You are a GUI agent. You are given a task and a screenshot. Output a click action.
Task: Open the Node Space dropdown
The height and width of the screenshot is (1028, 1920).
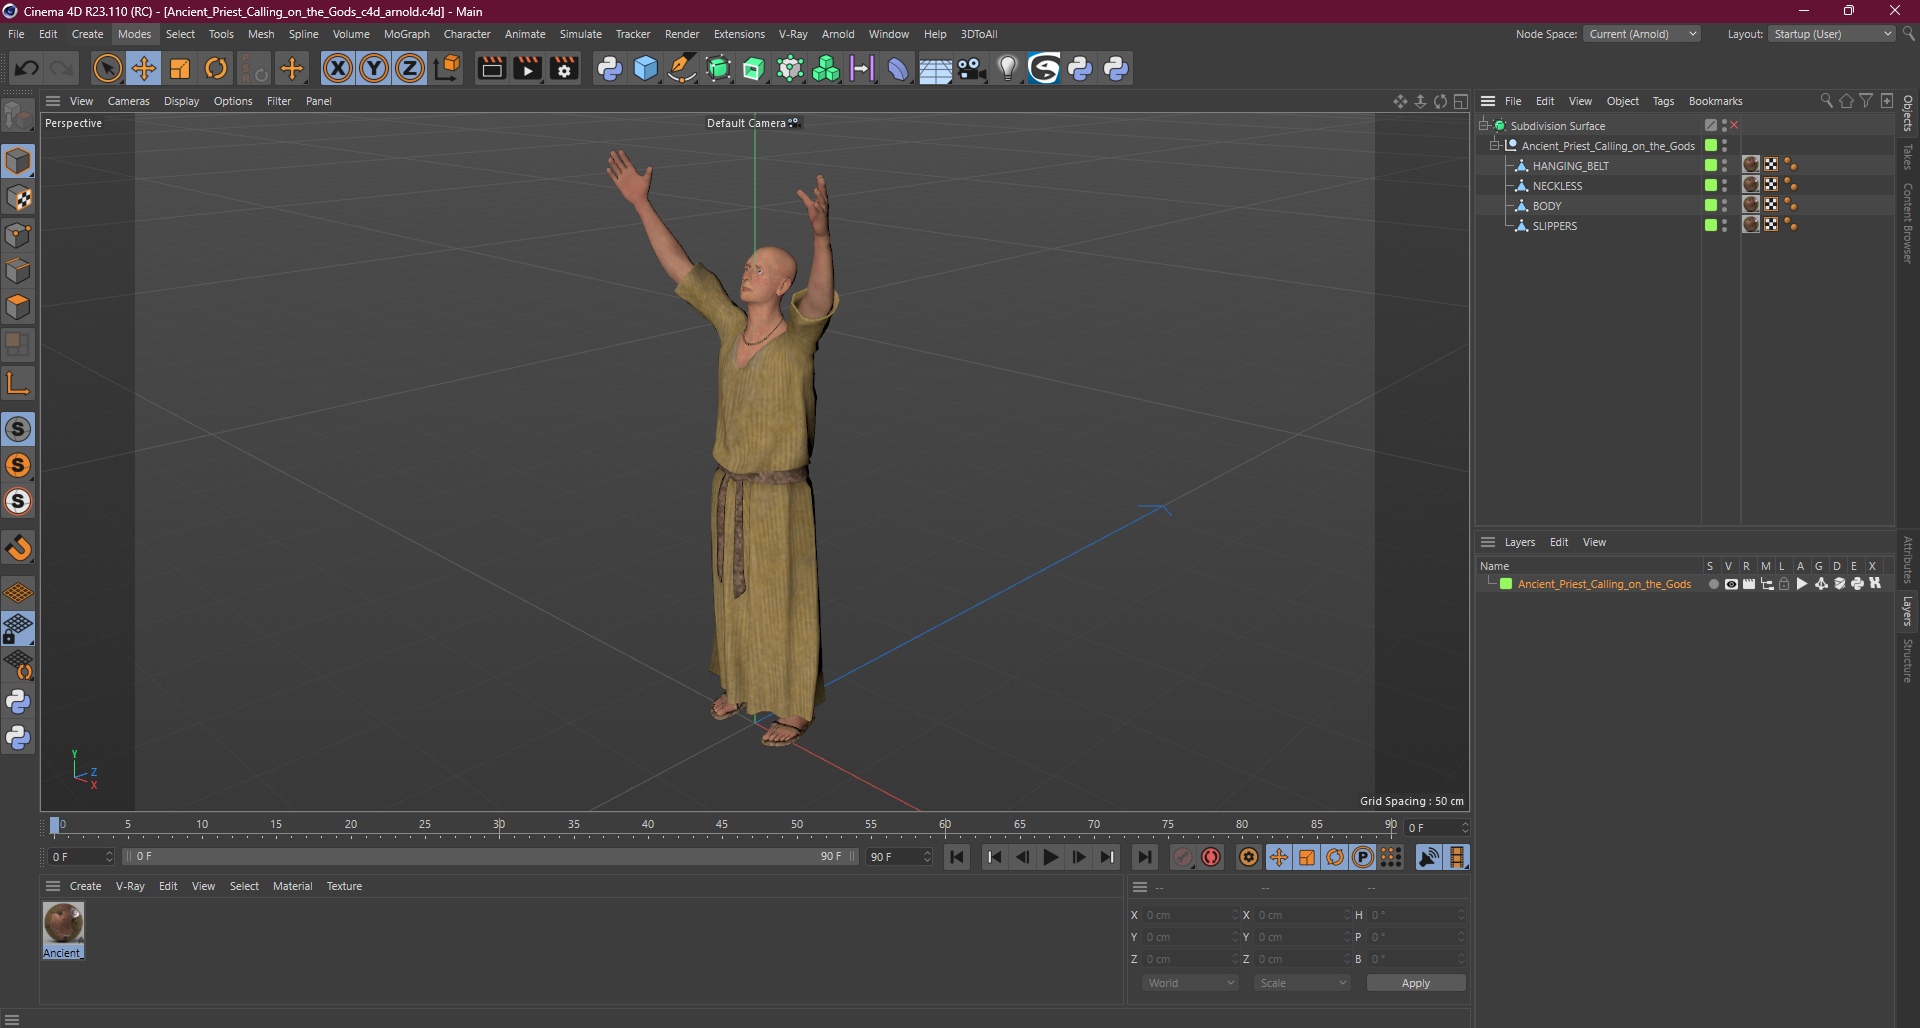tap(1641, 34)
